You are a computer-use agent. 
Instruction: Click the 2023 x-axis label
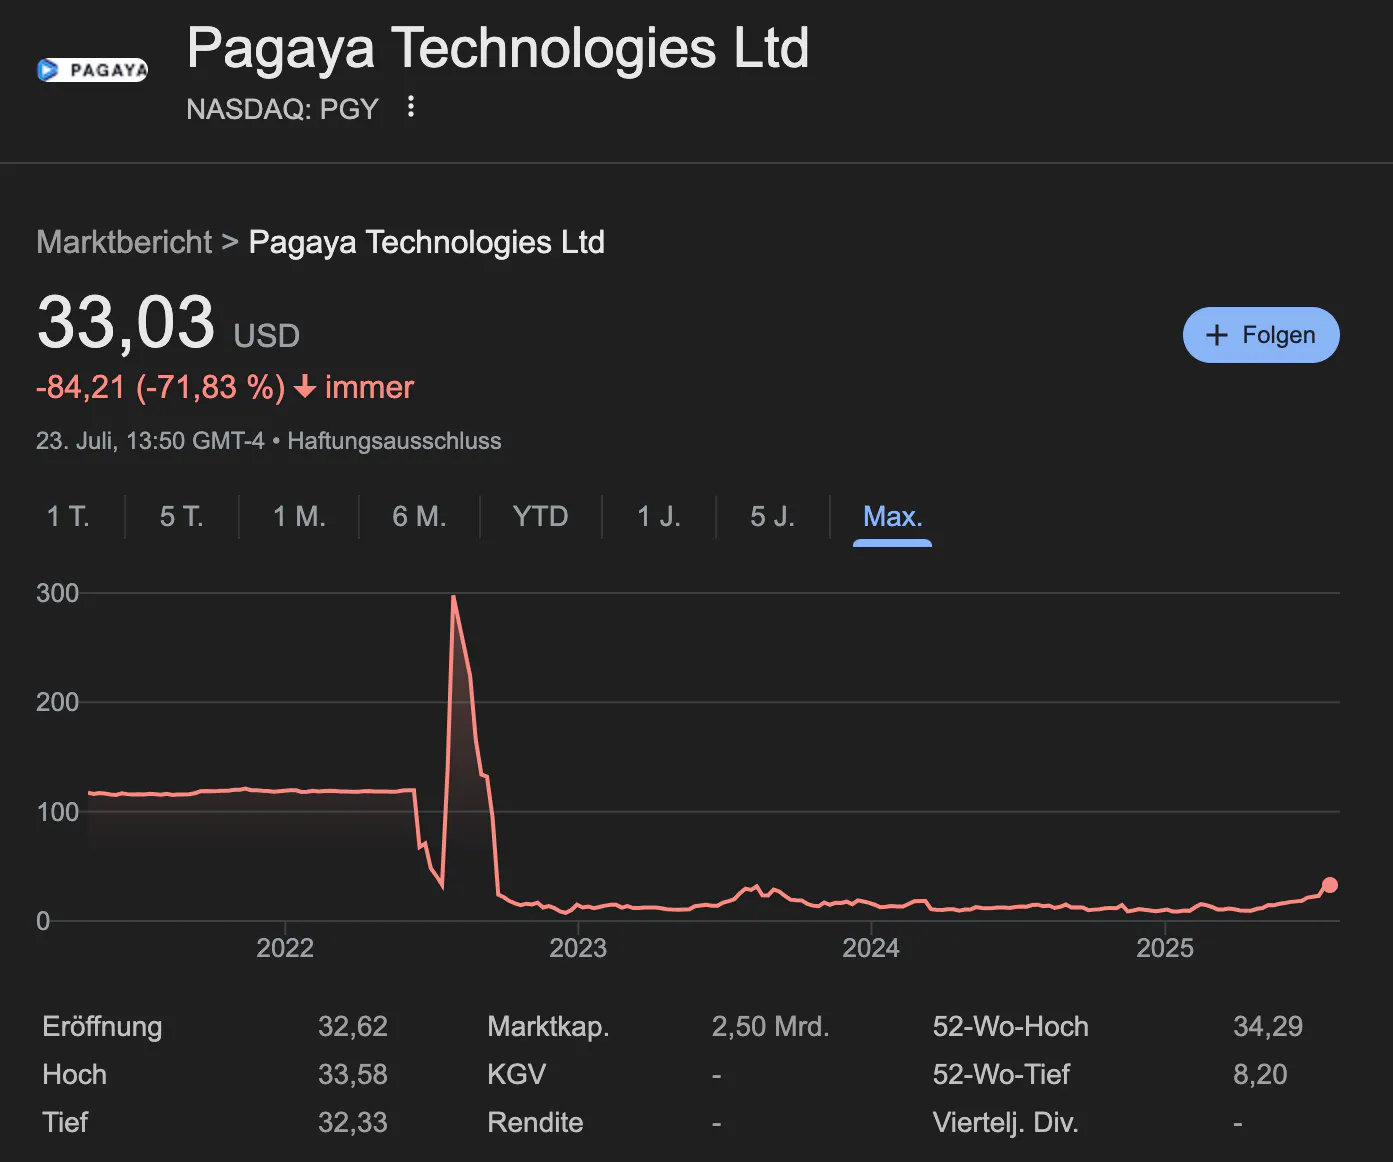pos(578,948)
